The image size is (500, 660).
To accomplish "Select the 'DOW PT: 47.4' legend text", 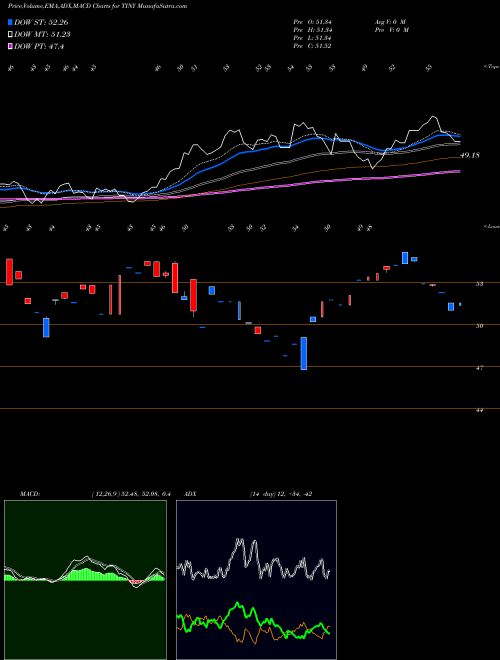I will pos(39,47).
